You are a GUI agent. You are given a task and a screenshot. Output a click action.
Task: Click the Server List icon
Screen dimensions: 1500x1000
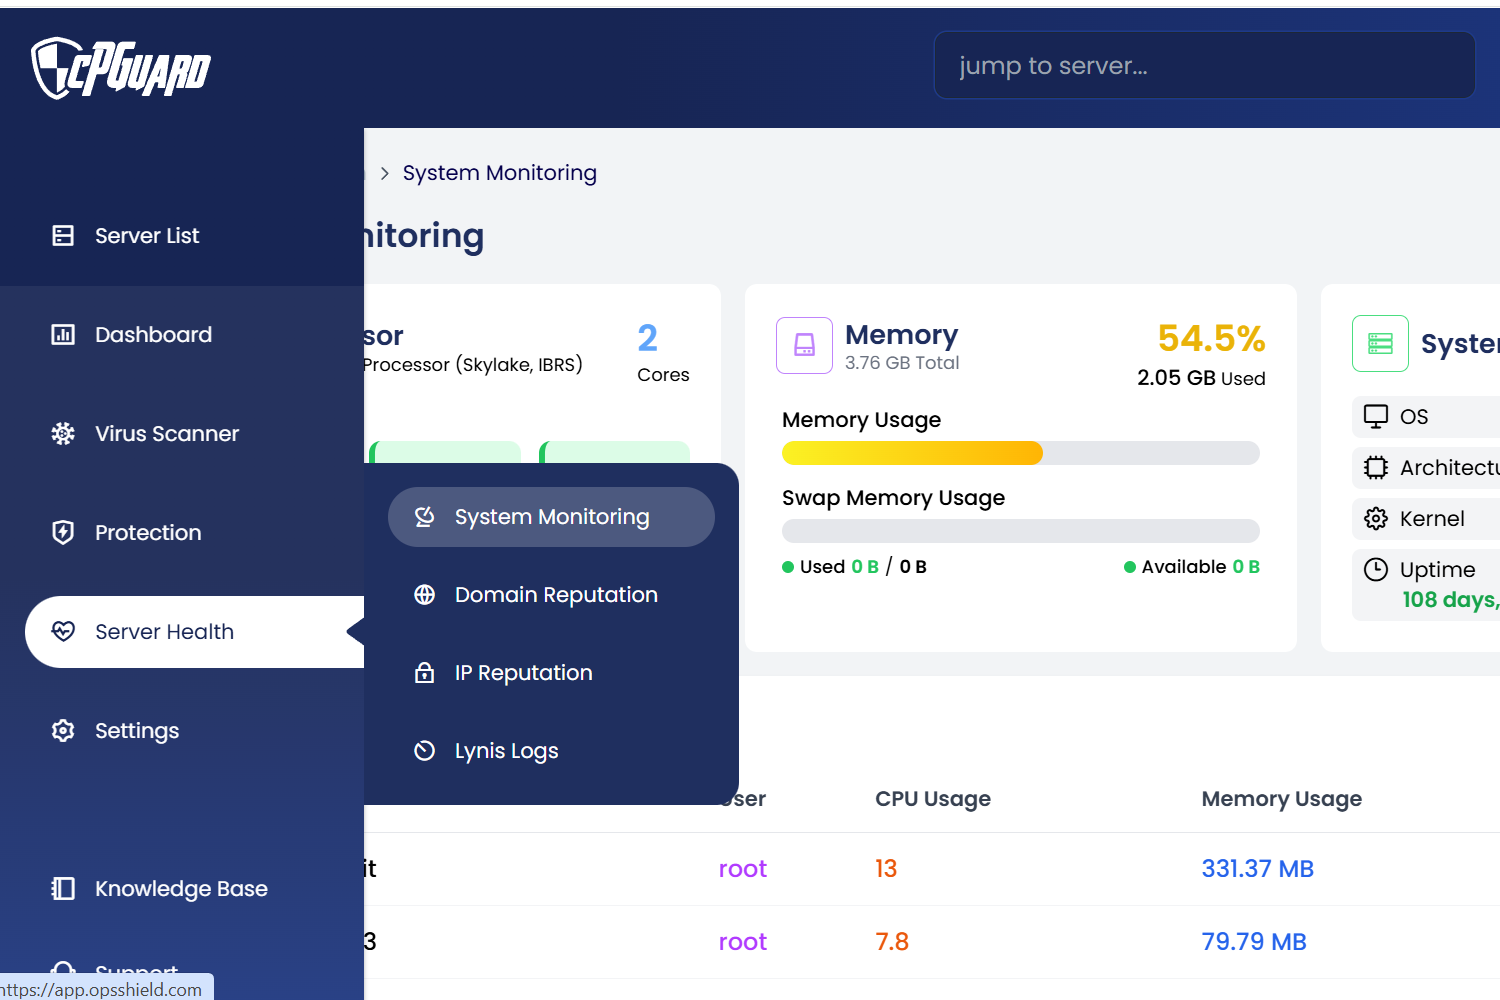63,235
